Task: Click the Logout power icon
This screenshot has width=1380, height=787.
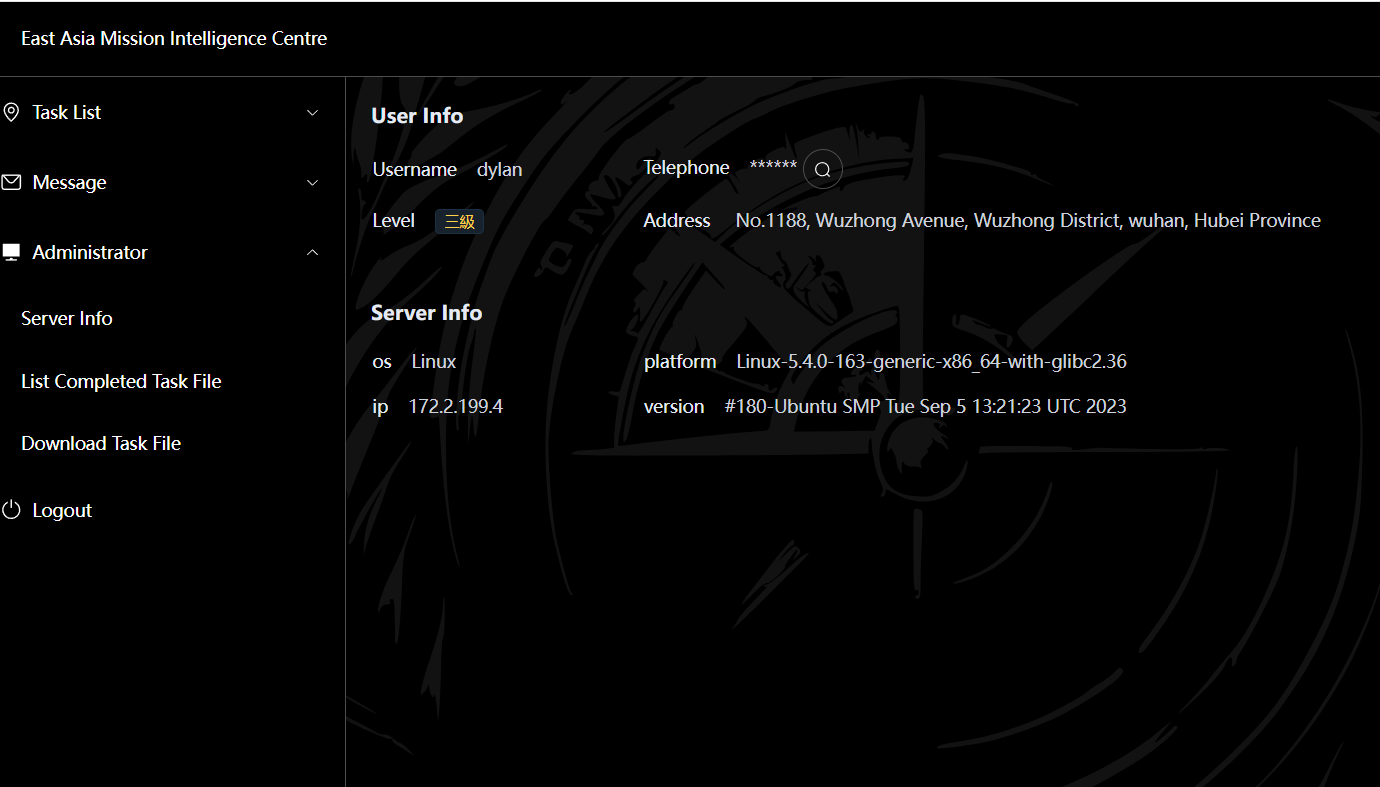Action: 11,510
